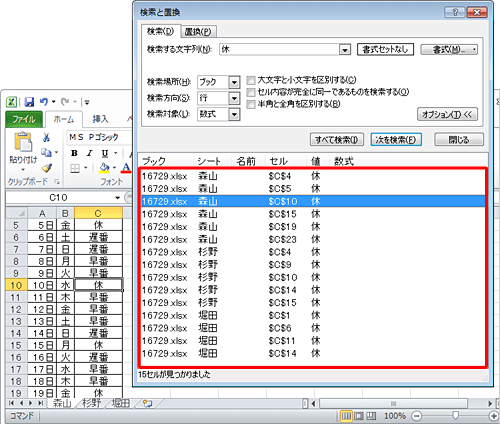Click 閉じる button in dialog
The height and width of the screenshot is (424, 500).
459,140
